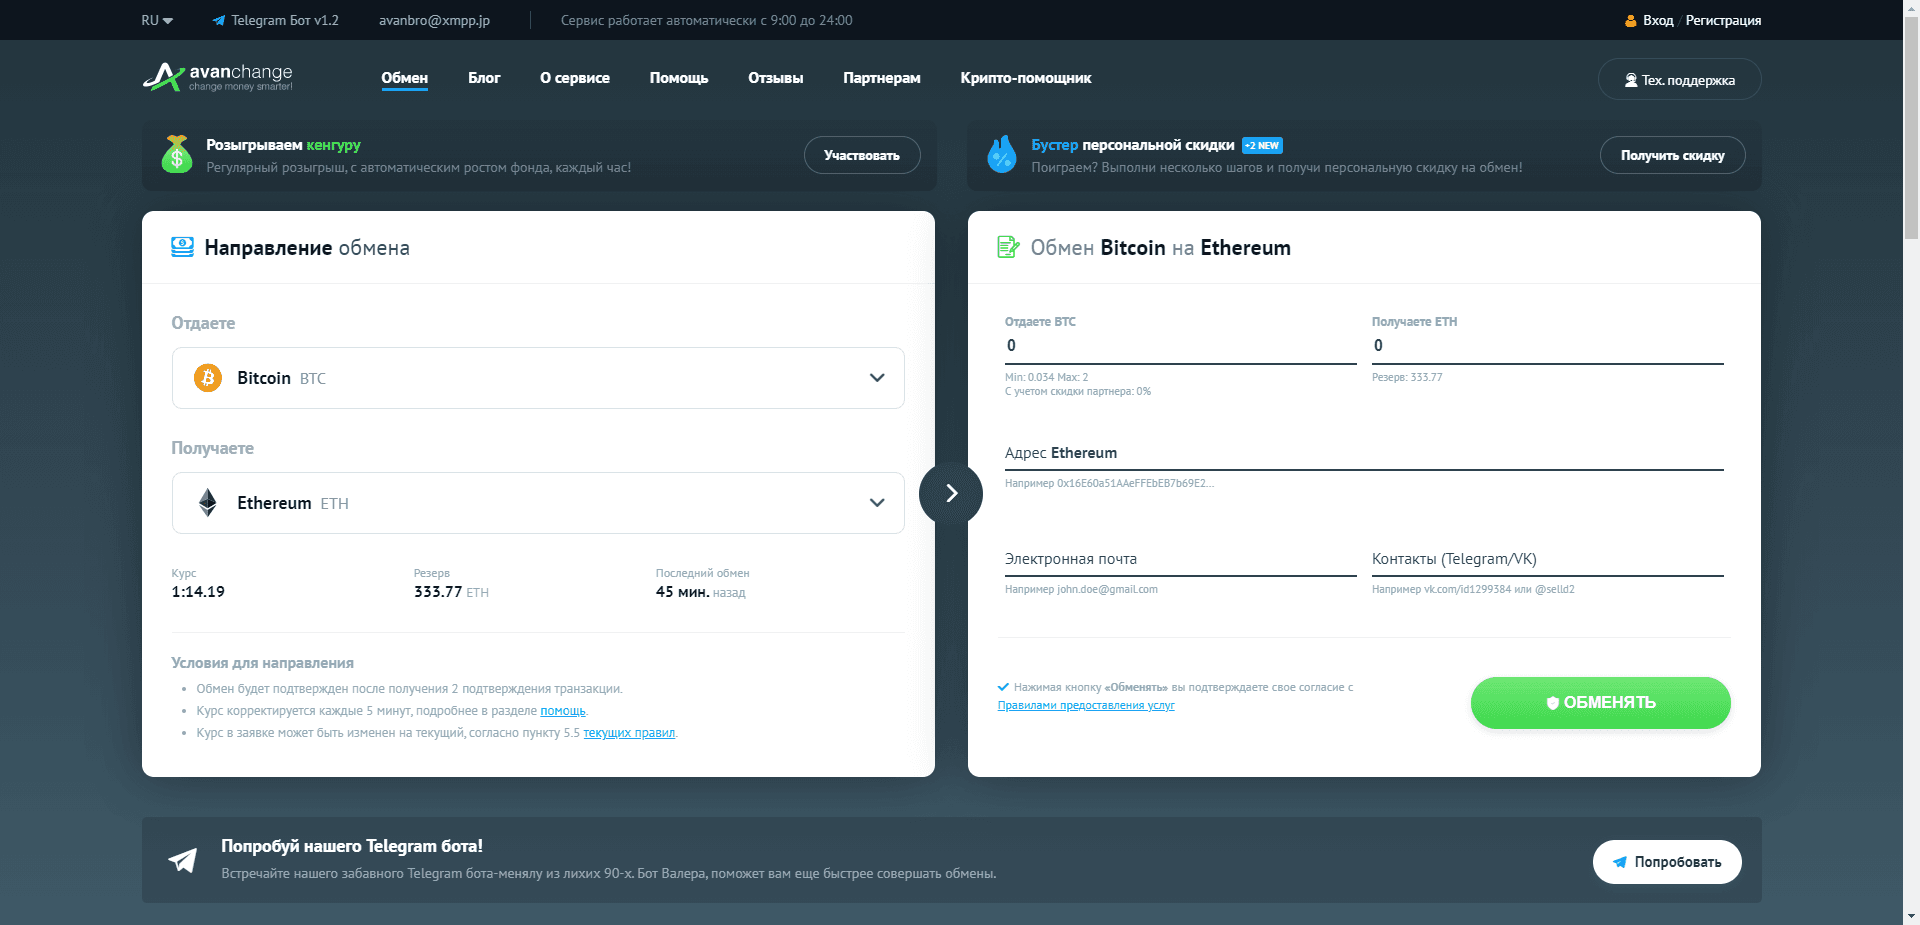
Task: Click the avanchange logo
Action: (218, 77)
